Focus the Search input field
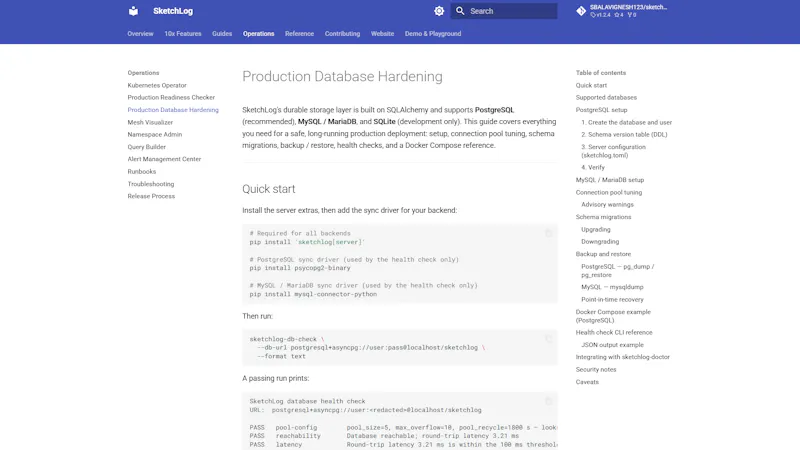Image resolution: width=800 pixels, height=450 pixels. [x=504, y=11]
